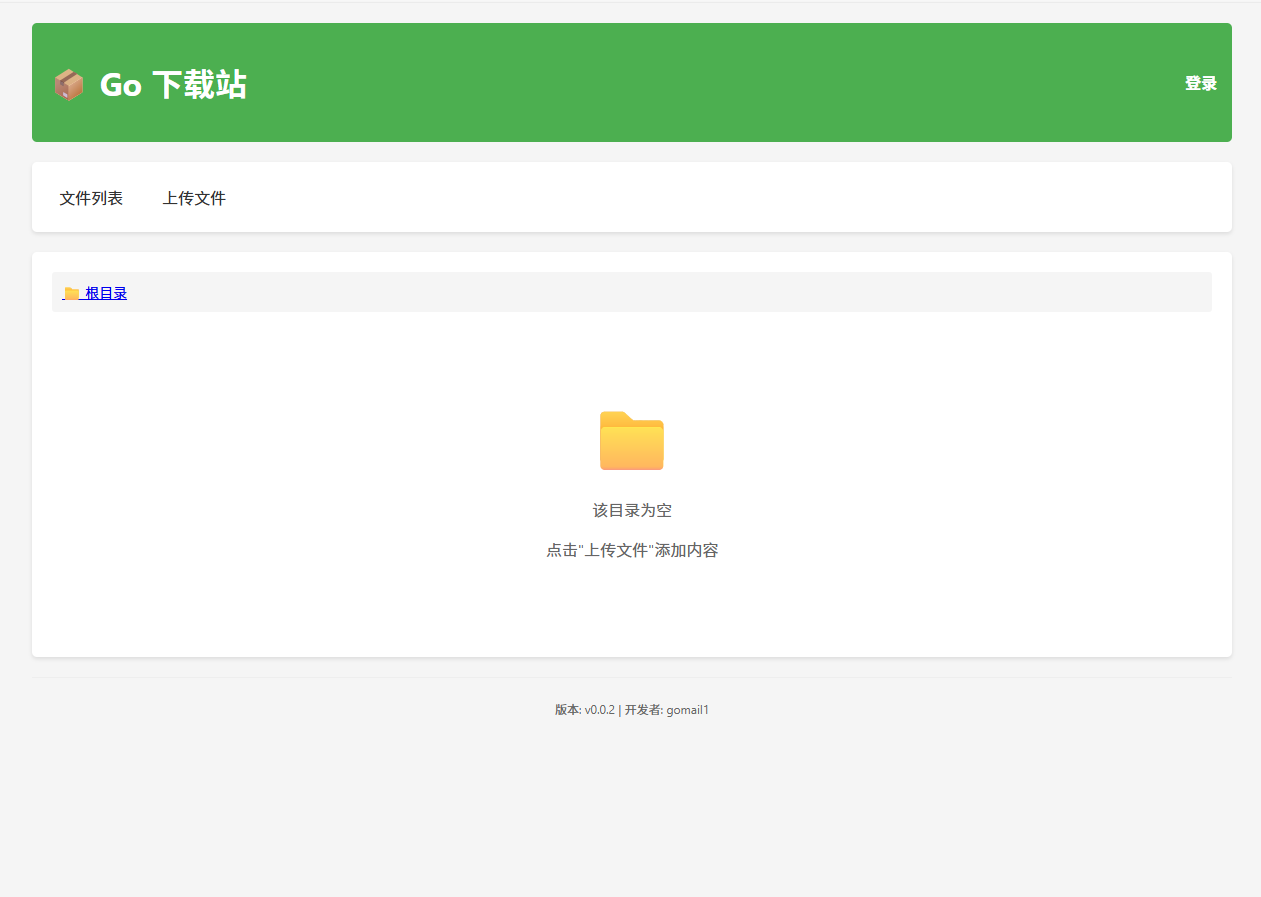Click 上传文件 in the navigation bar
1261x897 pixels.
[x=194, y=197]
